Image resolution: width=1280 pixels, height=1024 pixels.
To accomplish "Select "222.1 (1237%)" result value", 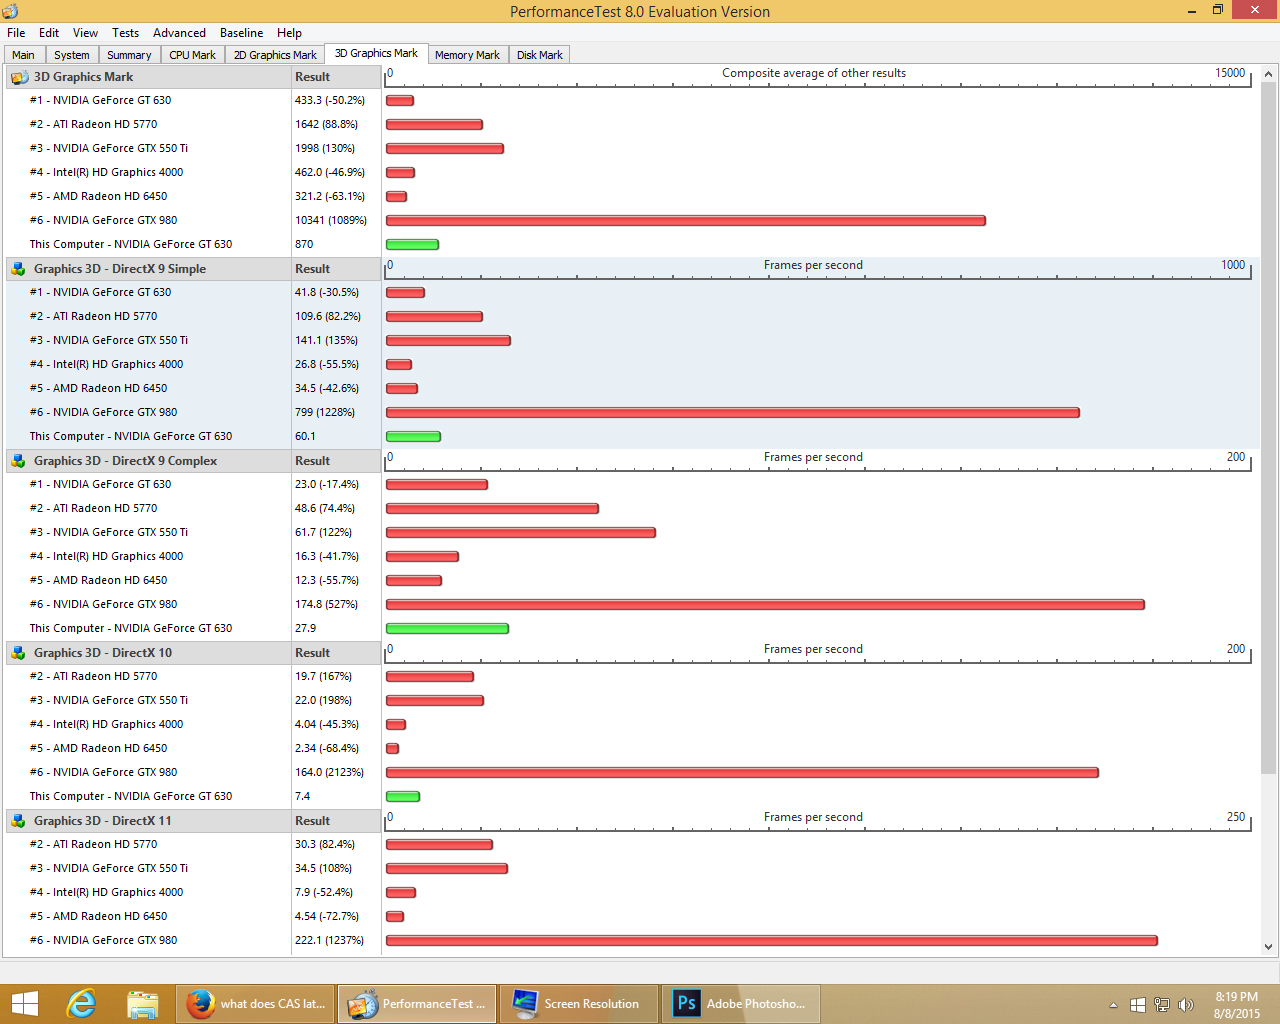I will [x=329, y=941].
